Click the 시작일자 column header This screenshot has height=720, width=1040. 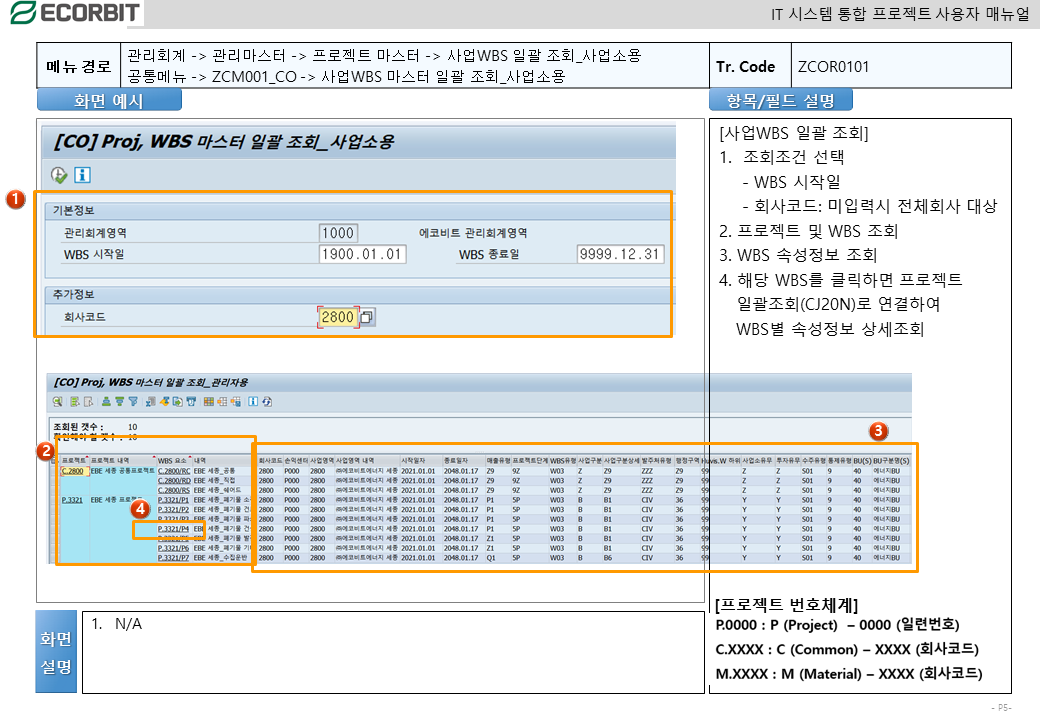point(414,460)
